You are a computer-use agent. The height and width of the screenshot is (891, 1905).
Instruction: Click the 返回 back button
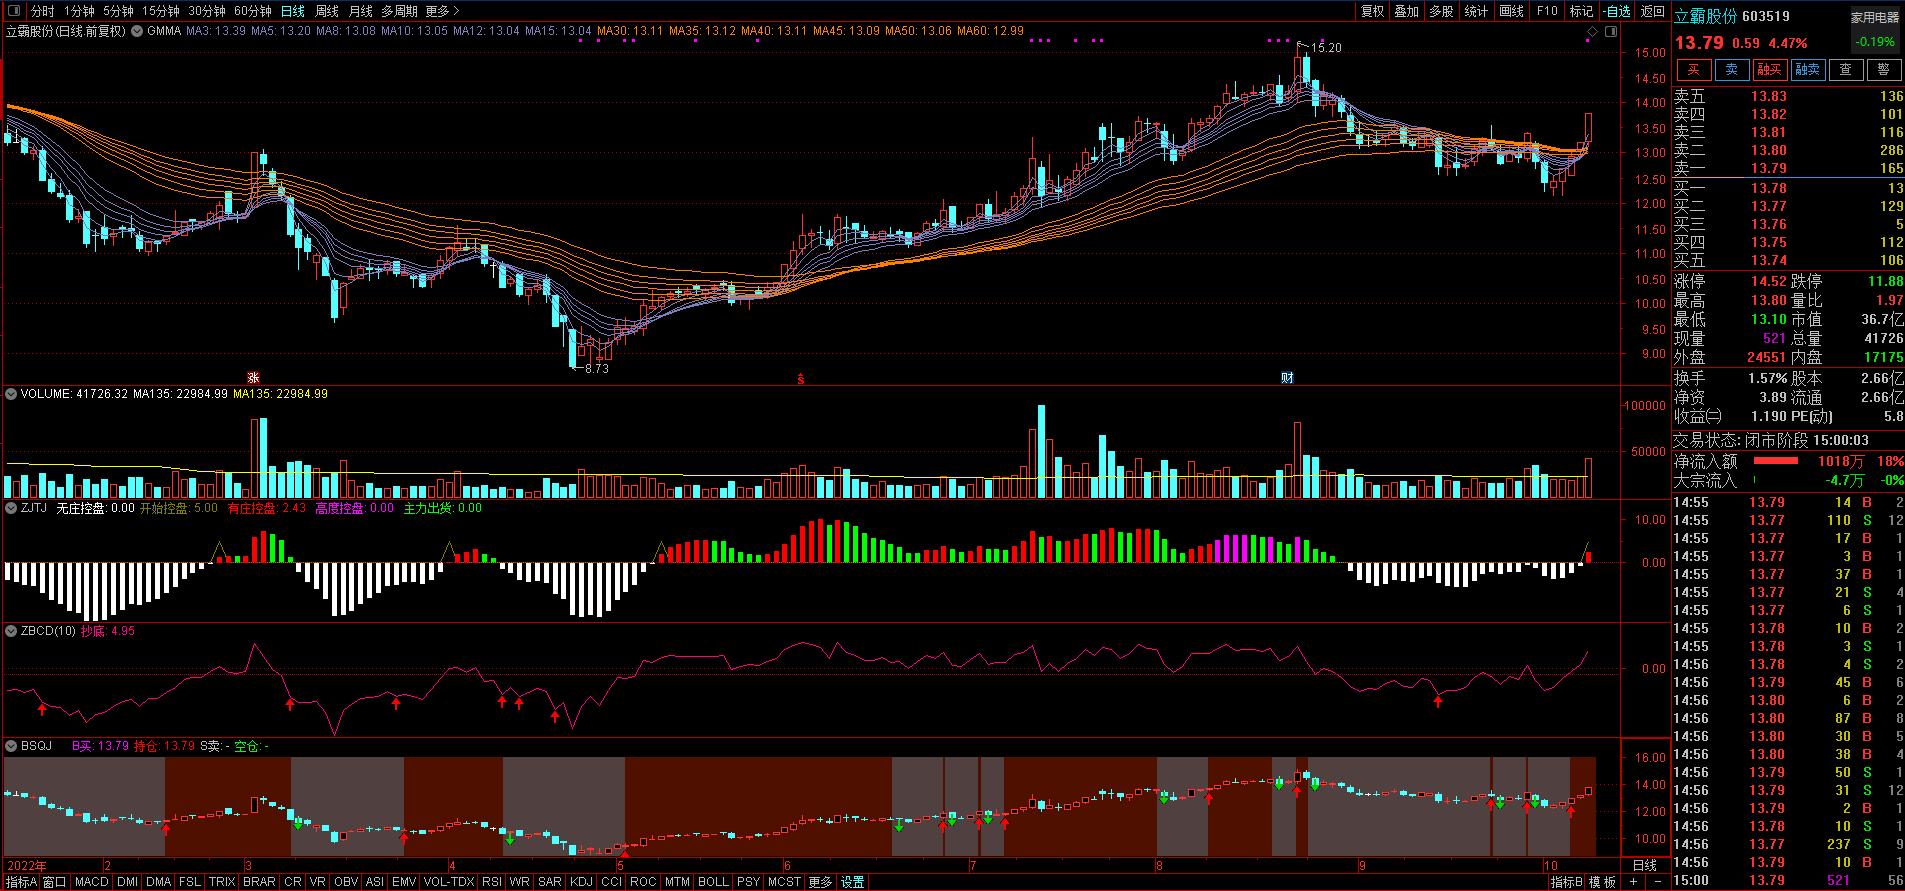click(1652, 11)
